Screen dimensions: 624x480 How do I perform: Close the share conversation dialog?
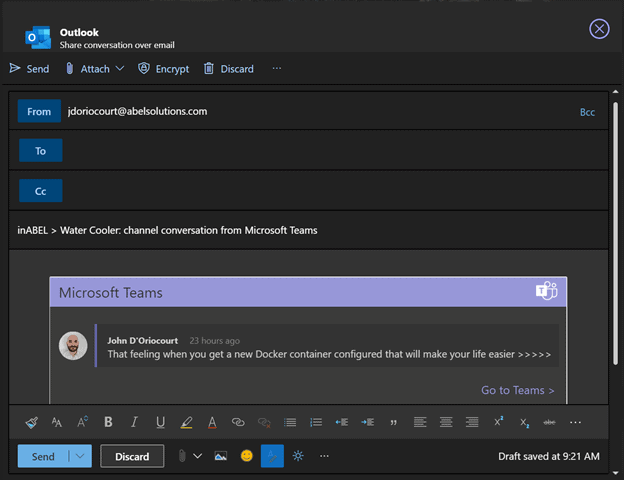click(599, 29)
